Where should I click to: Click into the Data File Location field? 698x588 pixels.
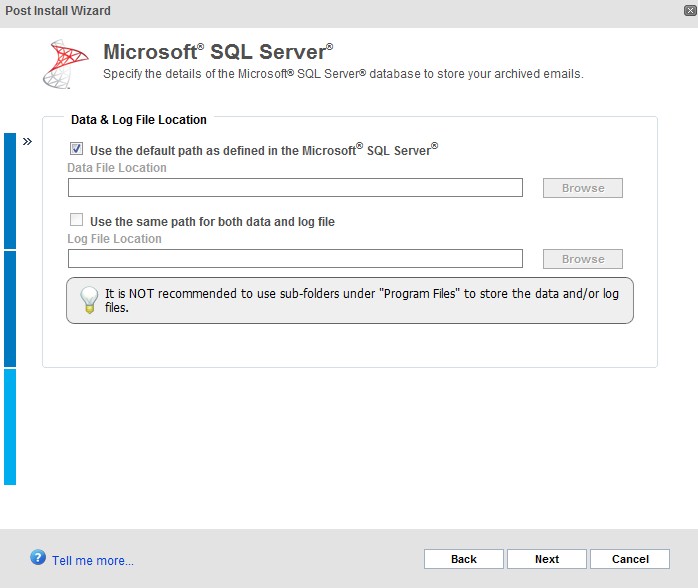coord(295,187)
